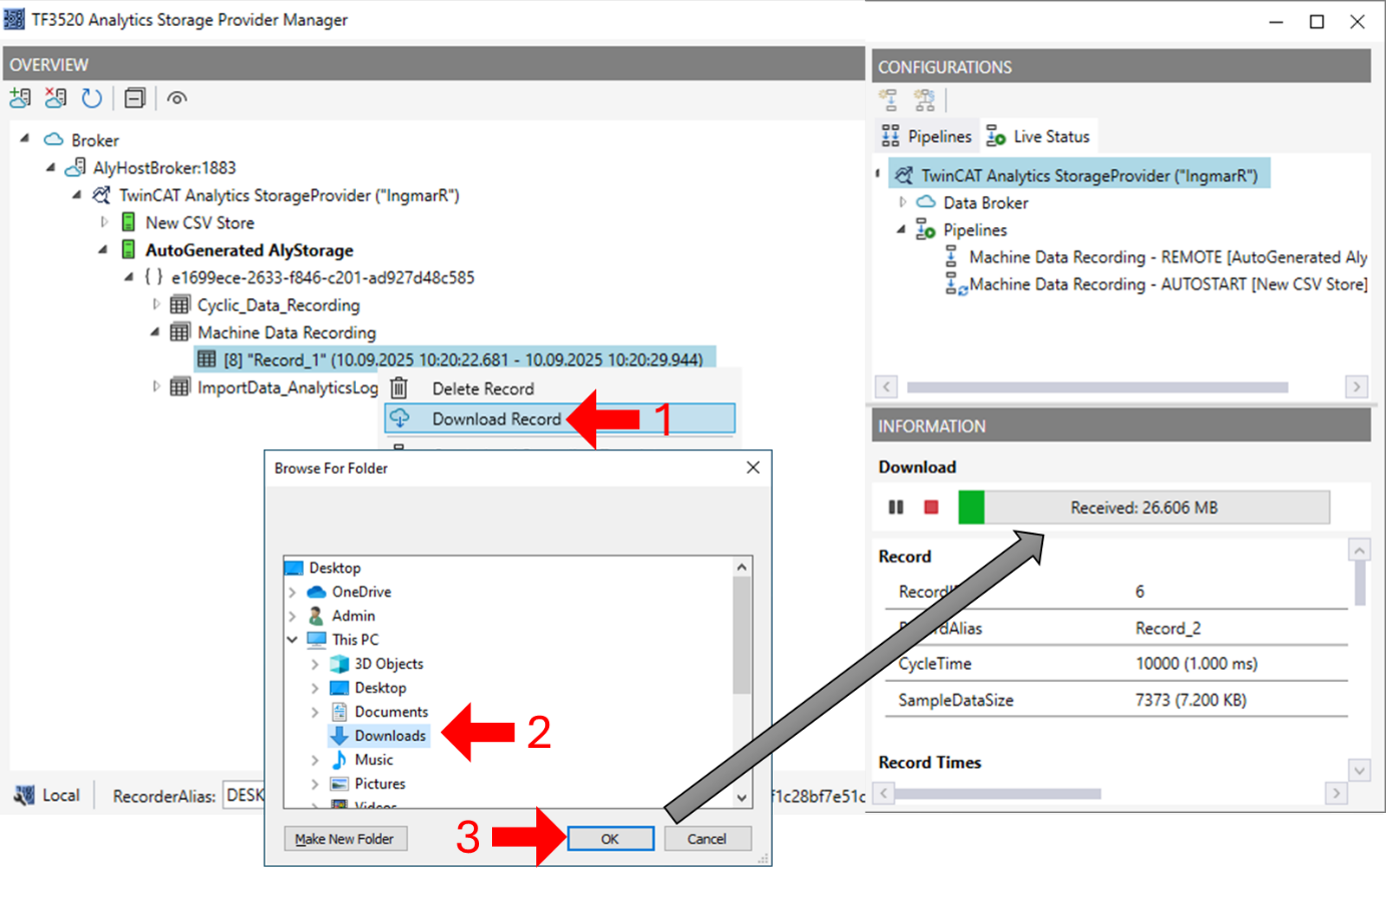Image resolution: width=1386 pixels, height=897 pixels.
Task: Click the table icon beside ImportData_AnalyticsLog
Action: tap(180, 387)
